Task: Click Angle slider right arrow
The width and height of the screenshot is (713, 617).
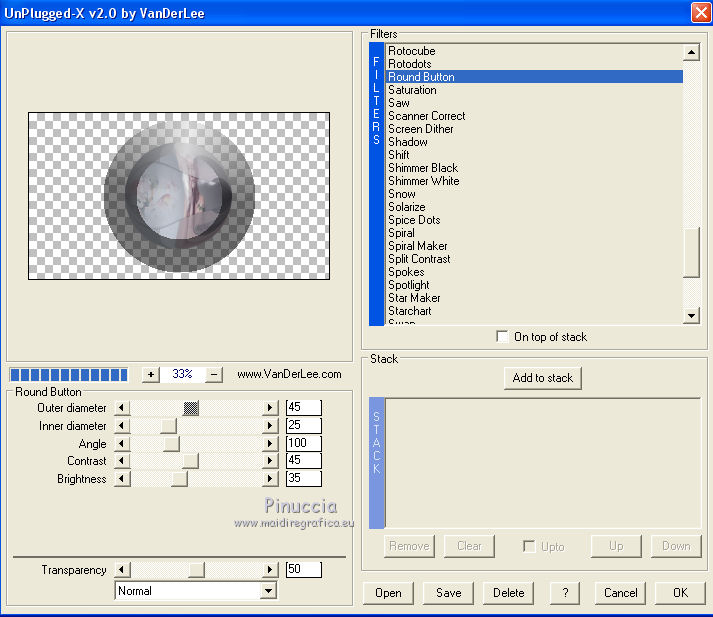Action: tap(270, 444)
